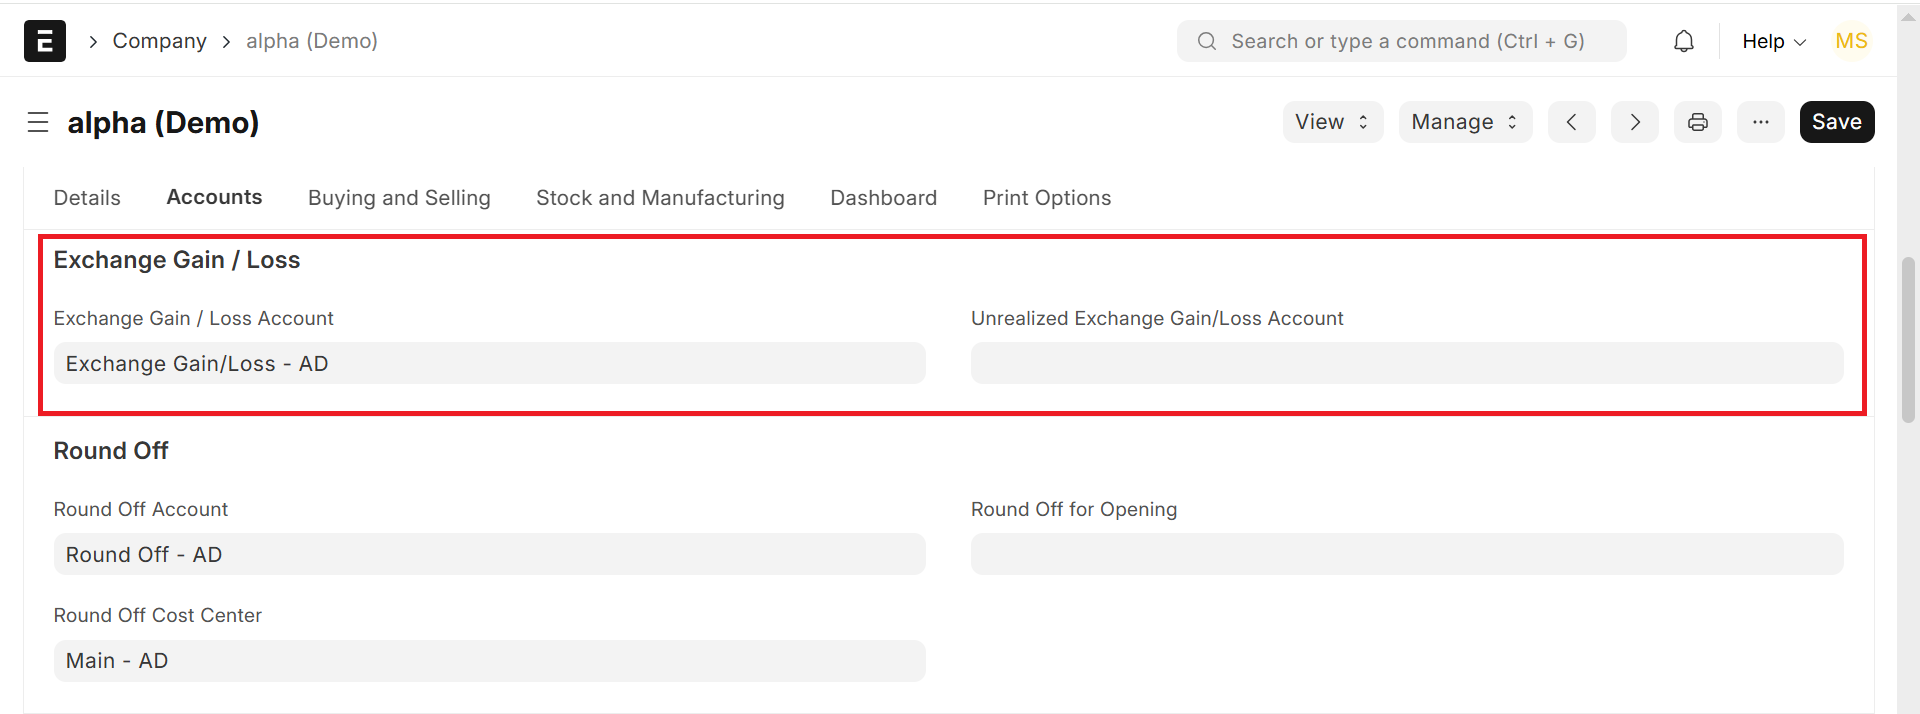Viewport: 1920px width, 714px height.
Task: Click the Unrealized Exchange Gain/Loss Account field
Action: point(1407,363)
